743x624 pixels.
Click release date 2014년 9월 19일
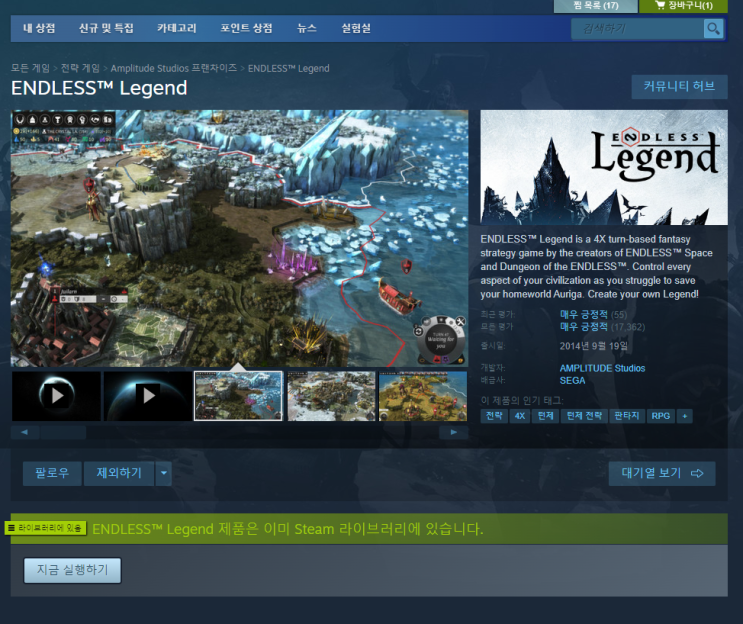(593, 346)
